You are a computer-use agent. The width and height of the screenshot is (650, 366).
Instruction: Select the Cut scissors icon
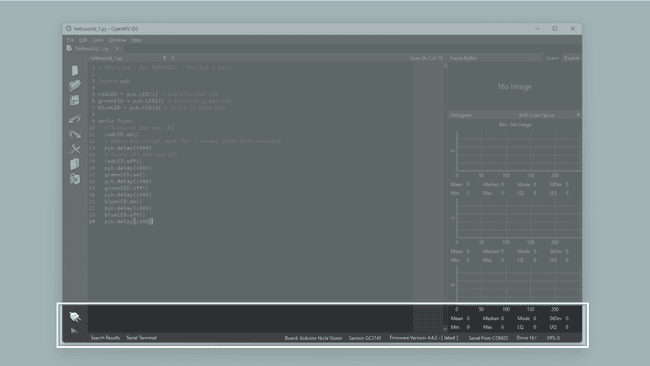75,149
